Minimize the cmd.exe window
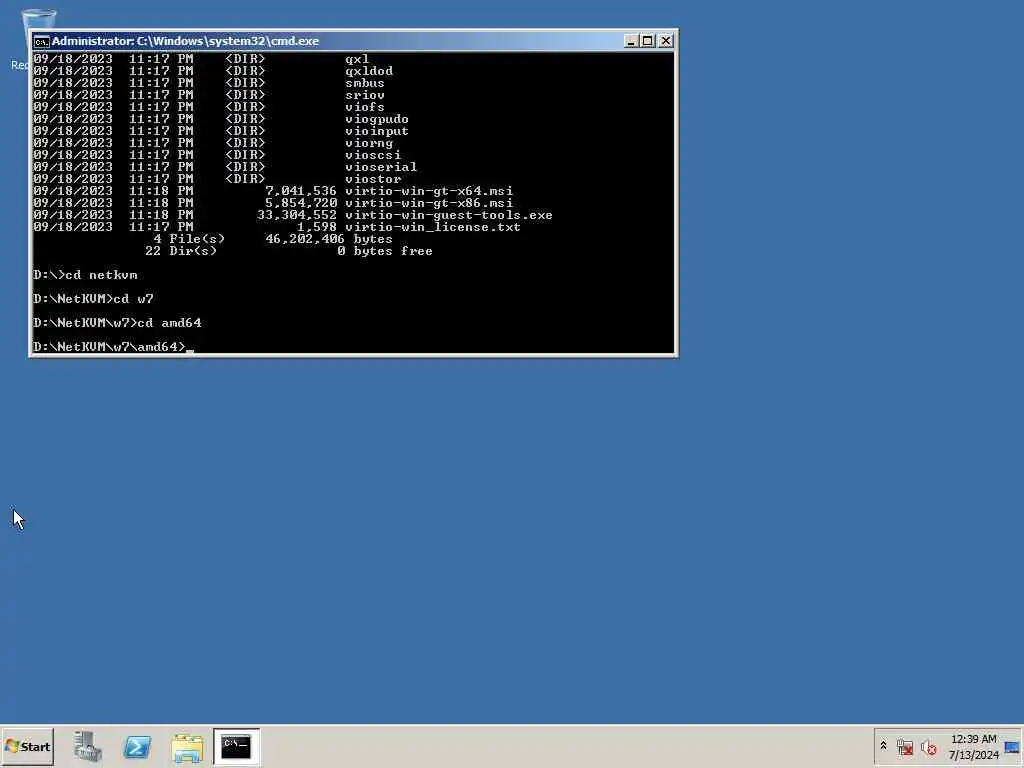 [x=631, y=40]
